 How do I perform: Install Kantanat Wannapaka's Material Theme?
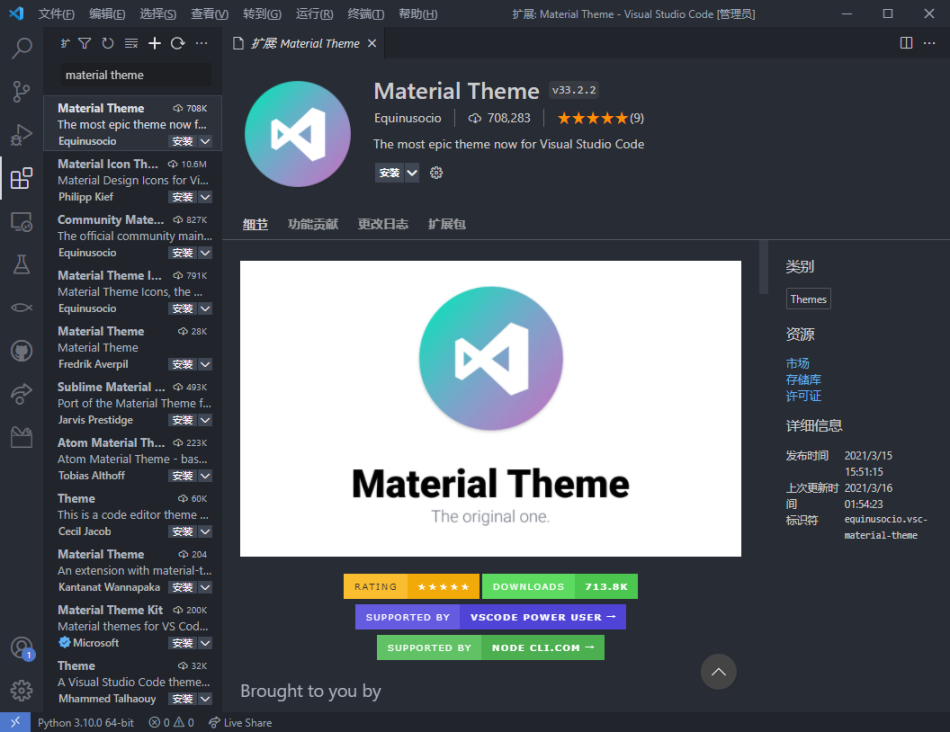[x=182, y=587]
